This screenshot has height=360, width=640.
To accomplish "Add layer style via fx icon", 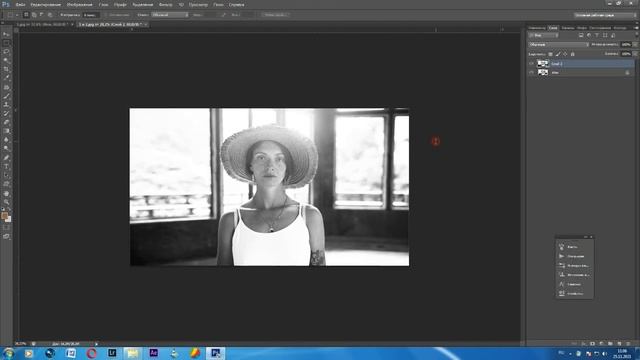I will [583, 344].
